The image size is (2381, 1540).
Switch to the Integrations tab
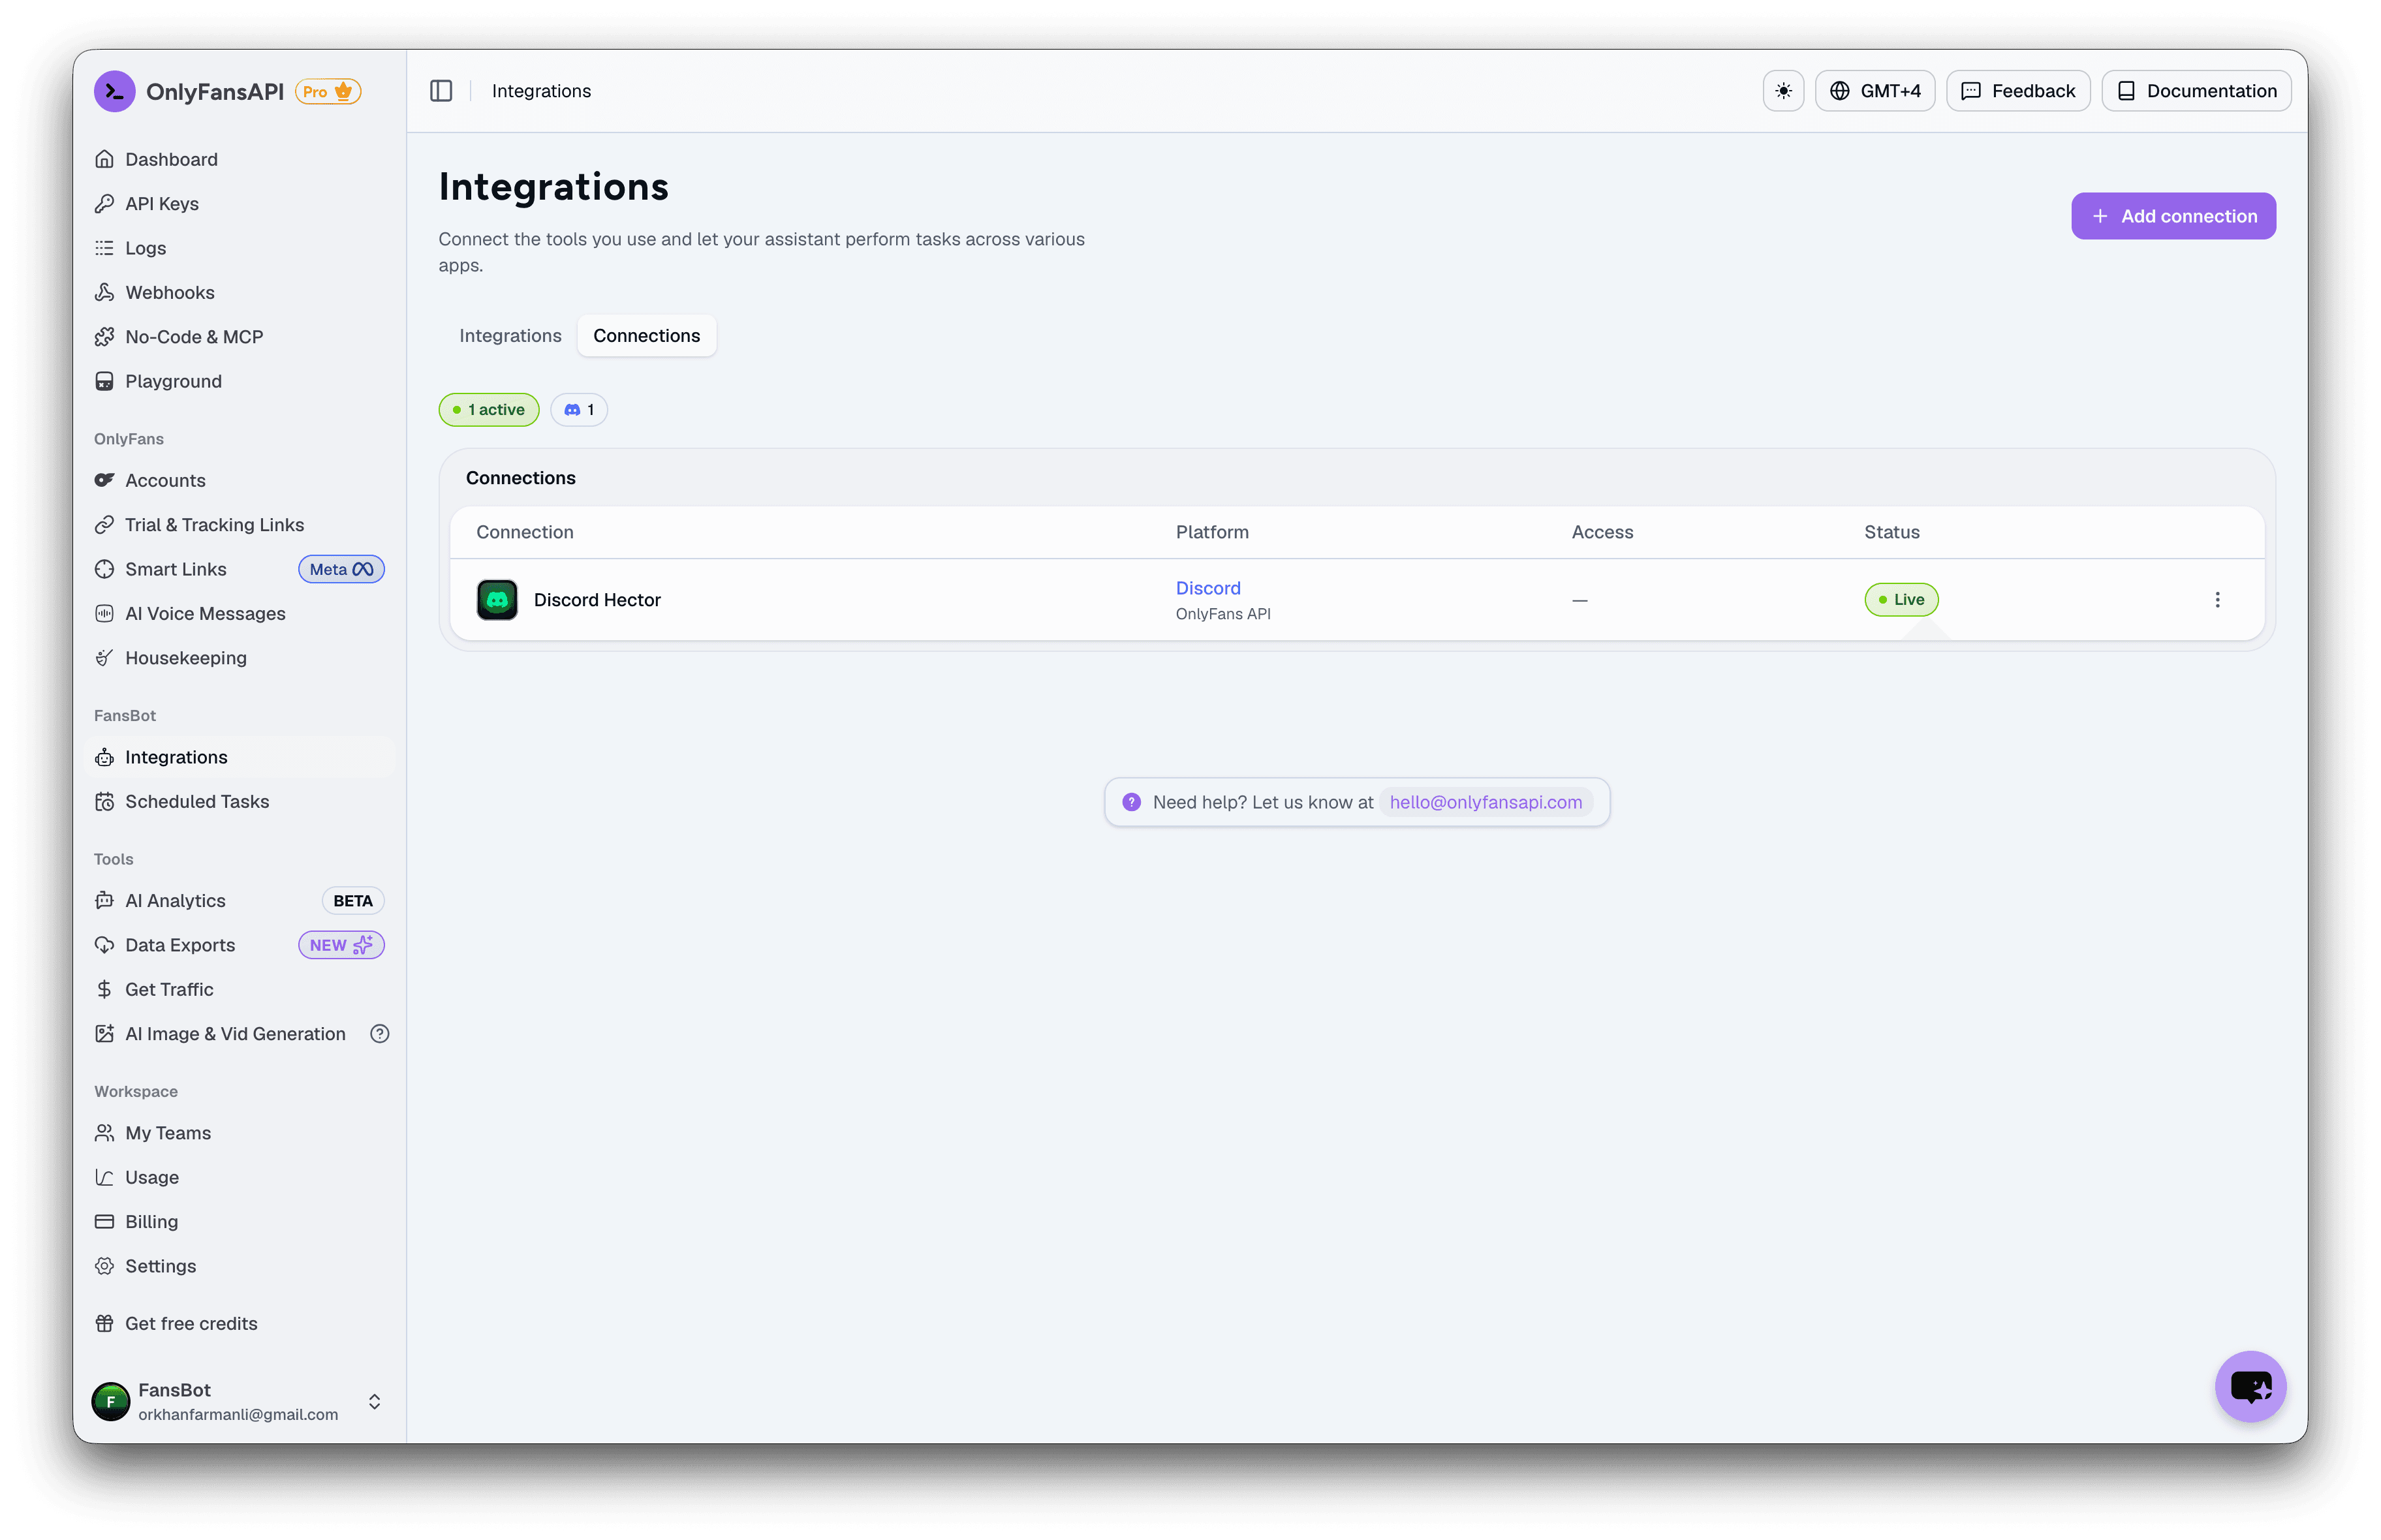point(510,335)
